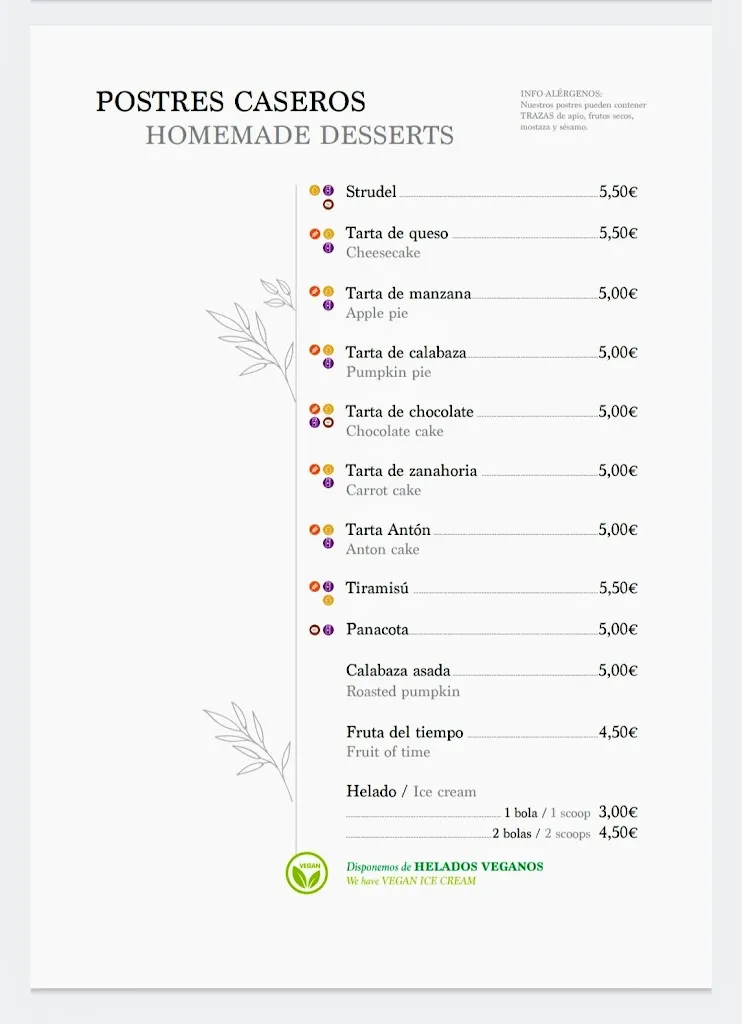This screenshot has height=1024, width=742.
Task: Click the yellow allergen icon beside Tarta de calabaza
Action: coord(328,351)
